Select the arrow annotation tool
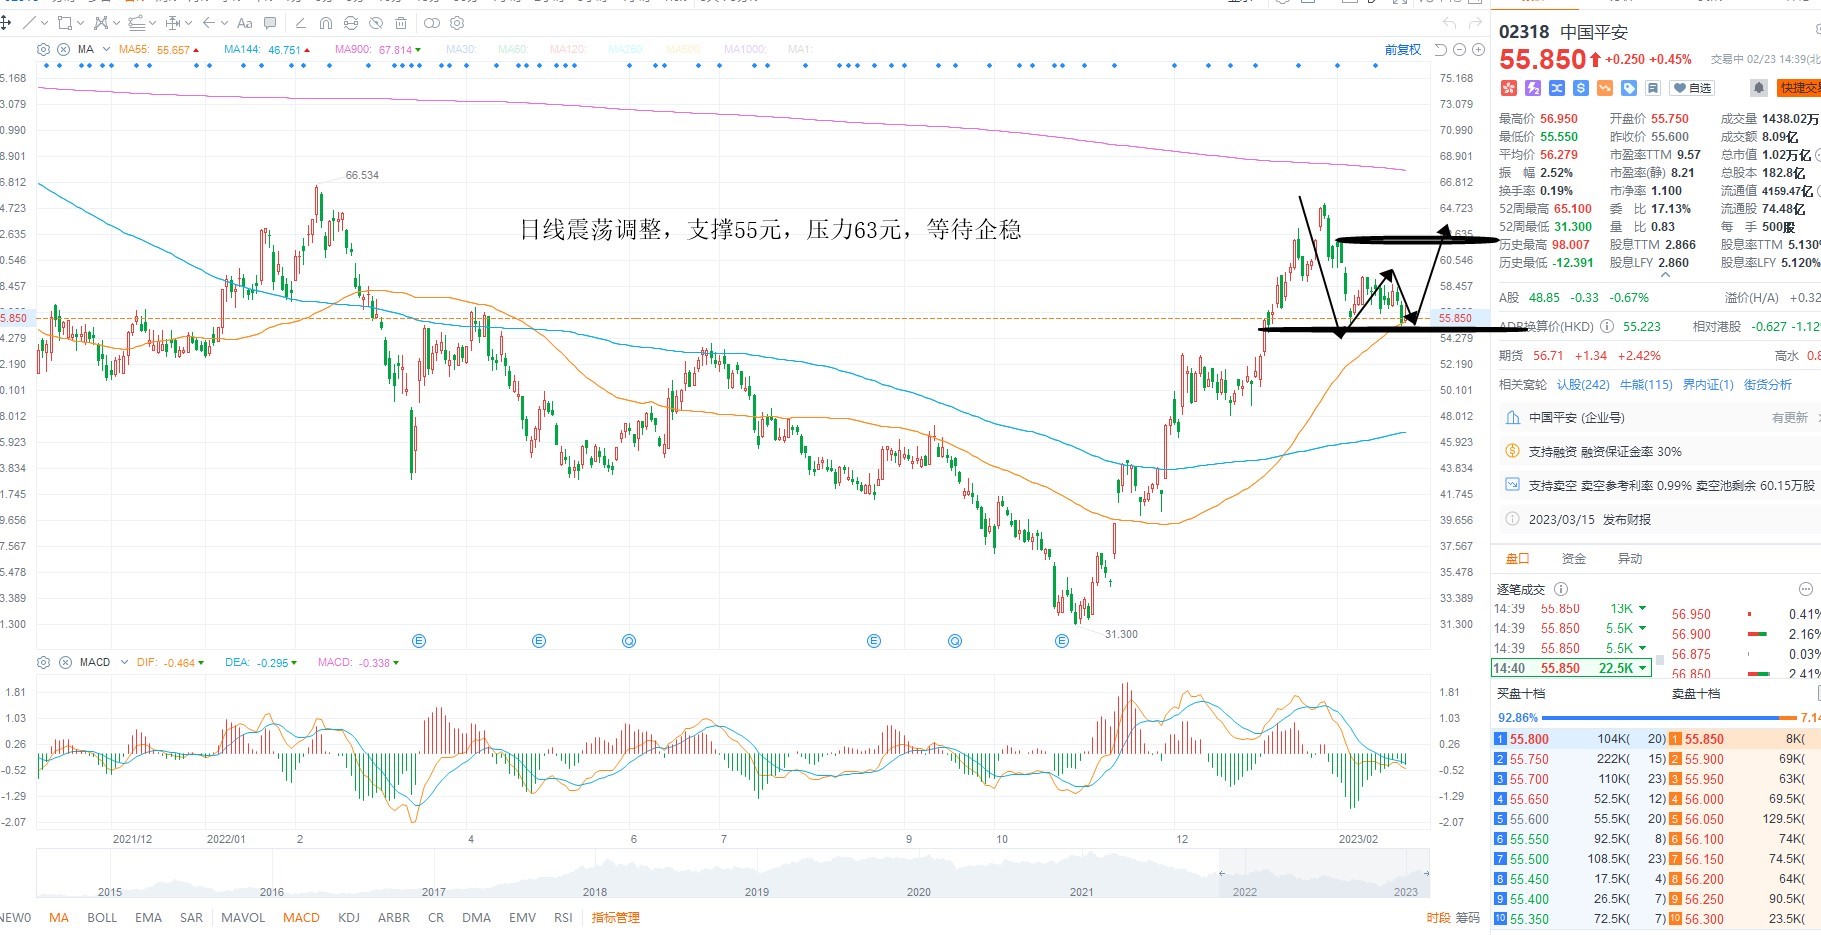The width and height of the screenshot is (1821, 935). (x=209, y=23)
